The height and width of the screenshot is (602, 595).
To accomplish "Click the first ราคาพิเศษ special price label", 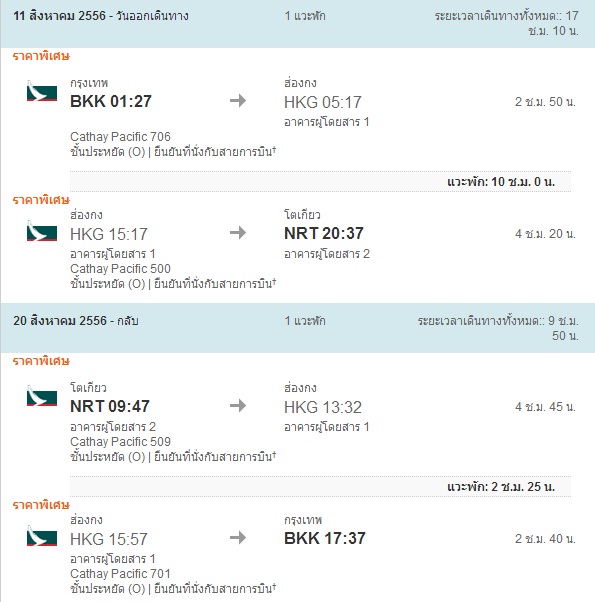I will coord(41,56).
